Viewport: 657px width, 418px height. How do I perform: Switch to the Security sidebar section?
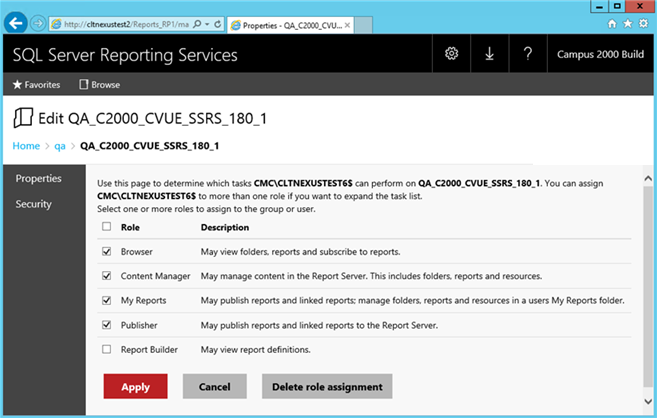pos(34,204)
